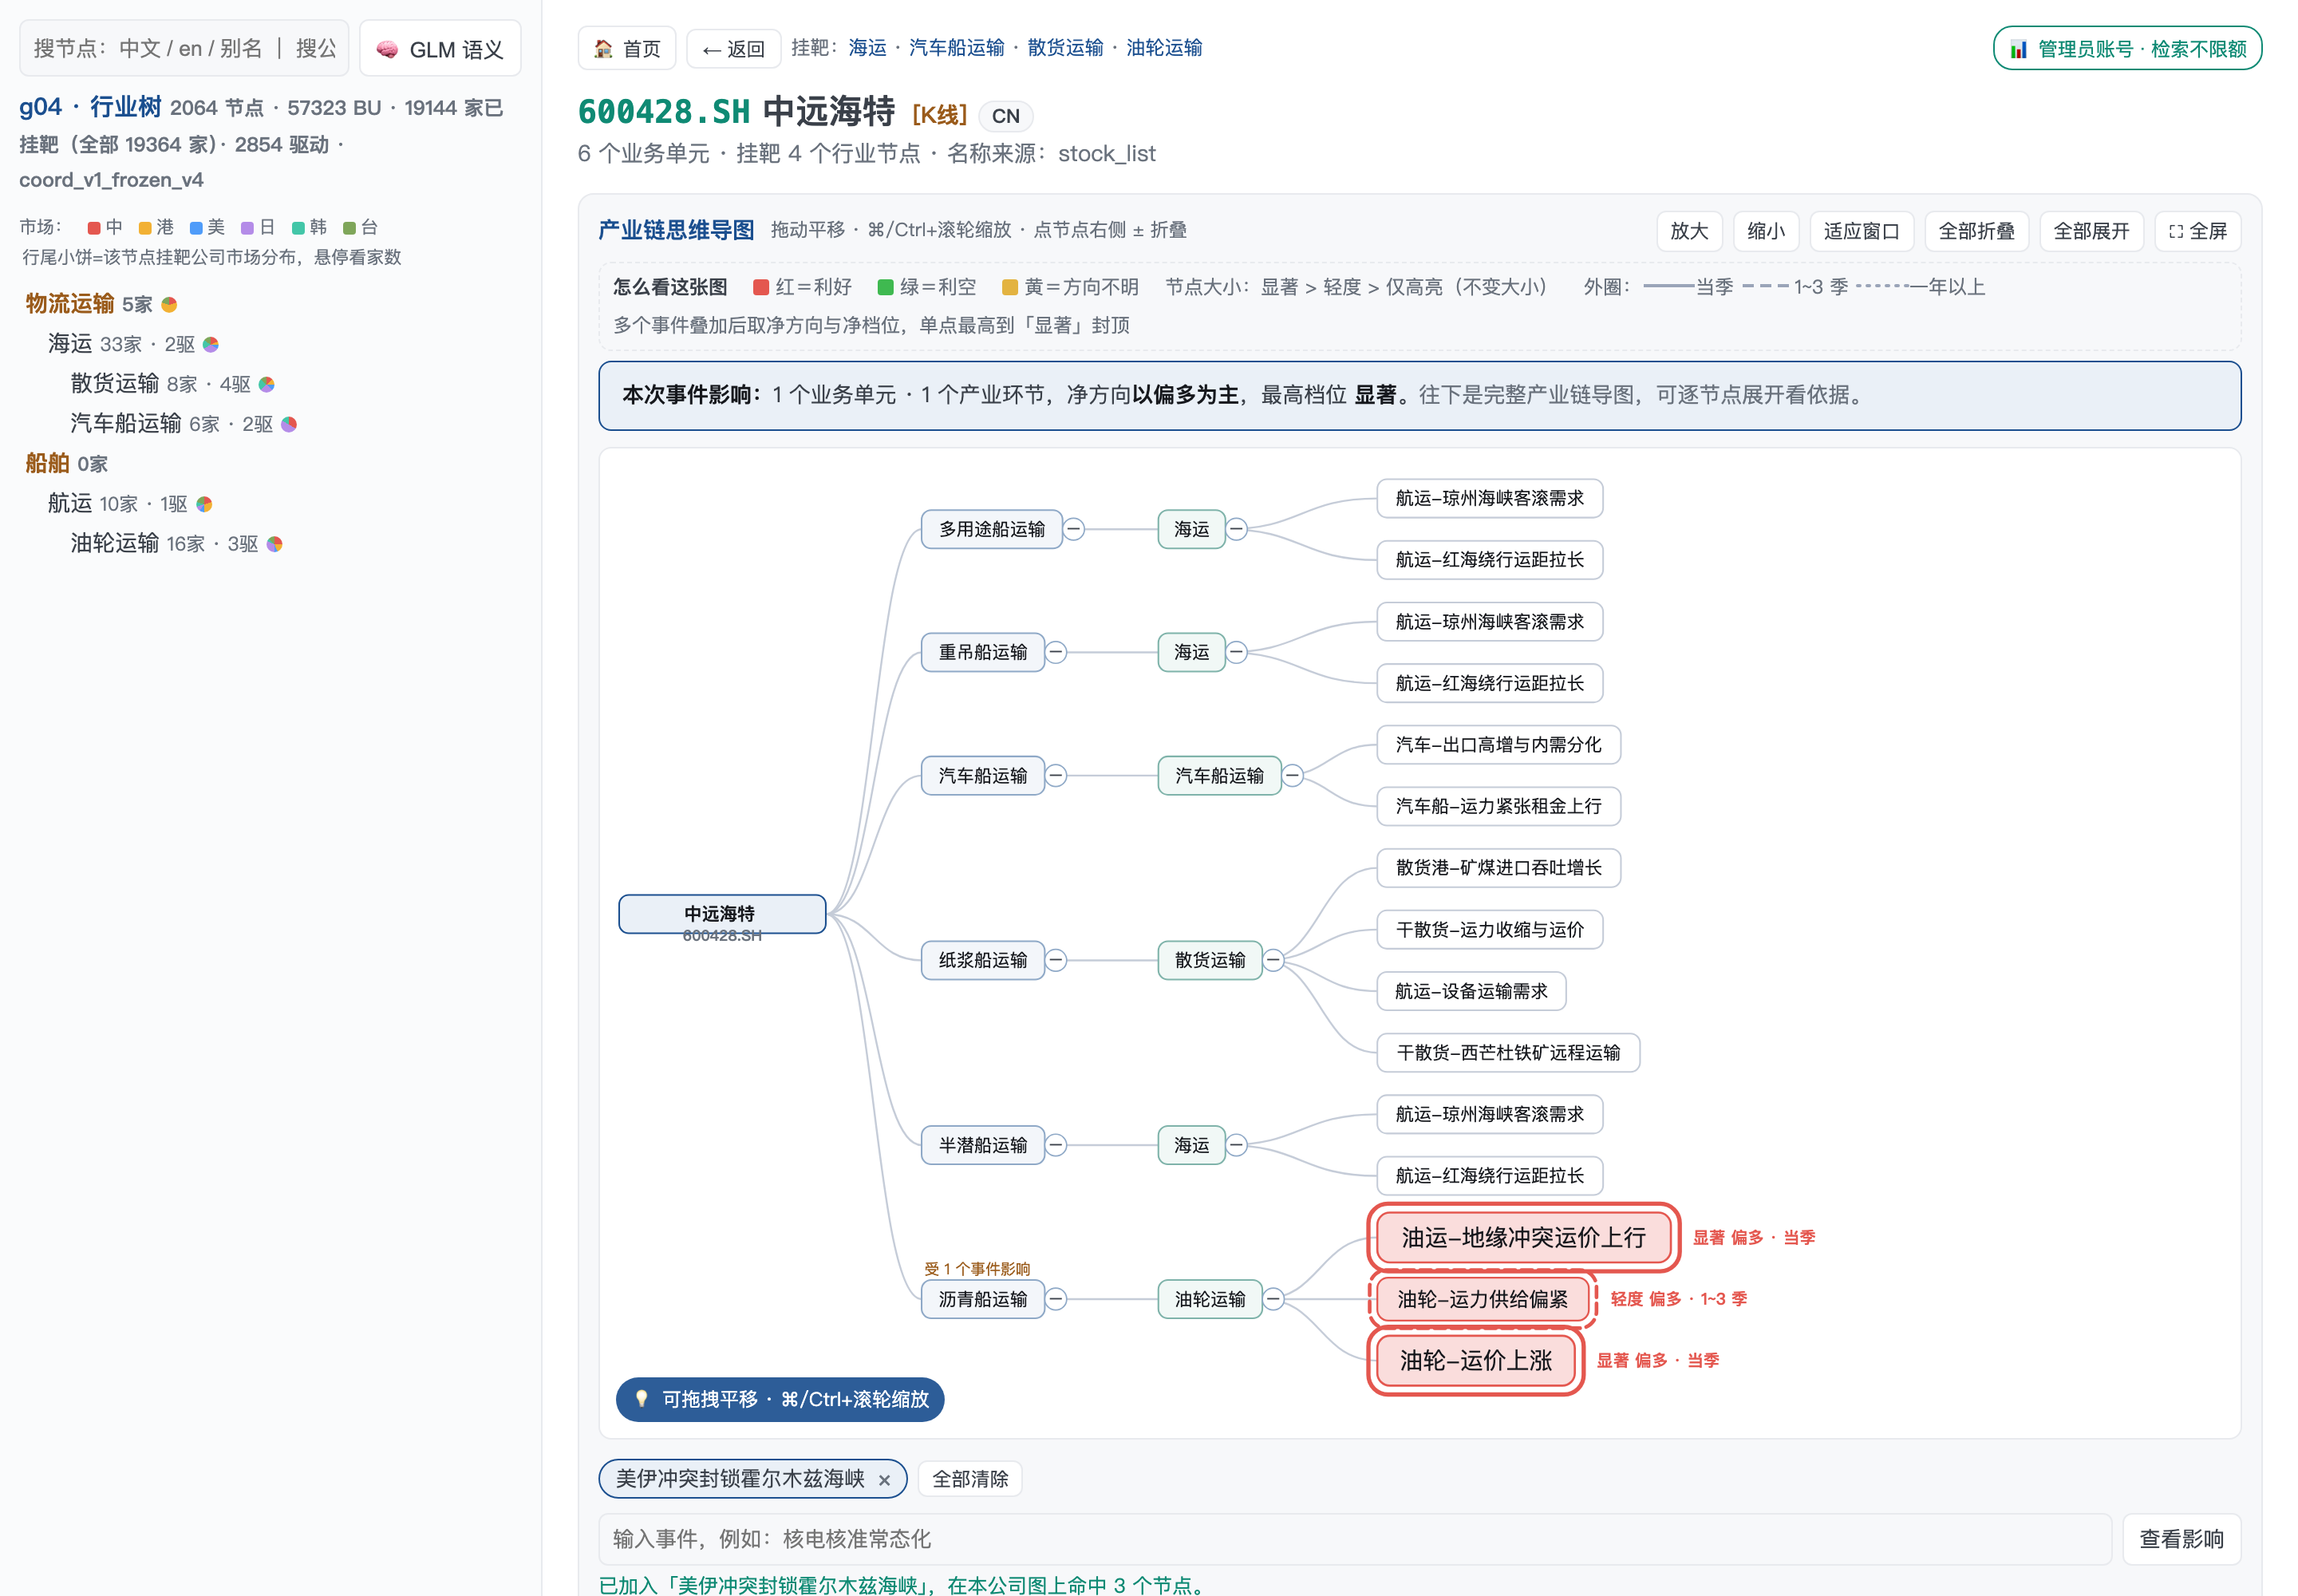
Task: Open the 散货运输 breadcrumb link
Action: 1065,48
